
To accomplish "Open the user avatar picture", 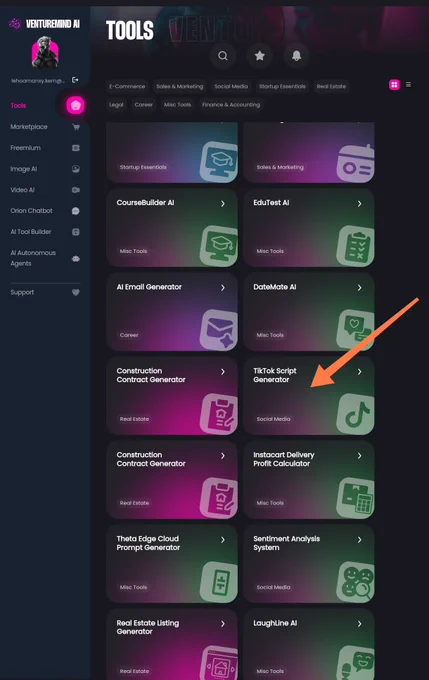I will 45,52.
